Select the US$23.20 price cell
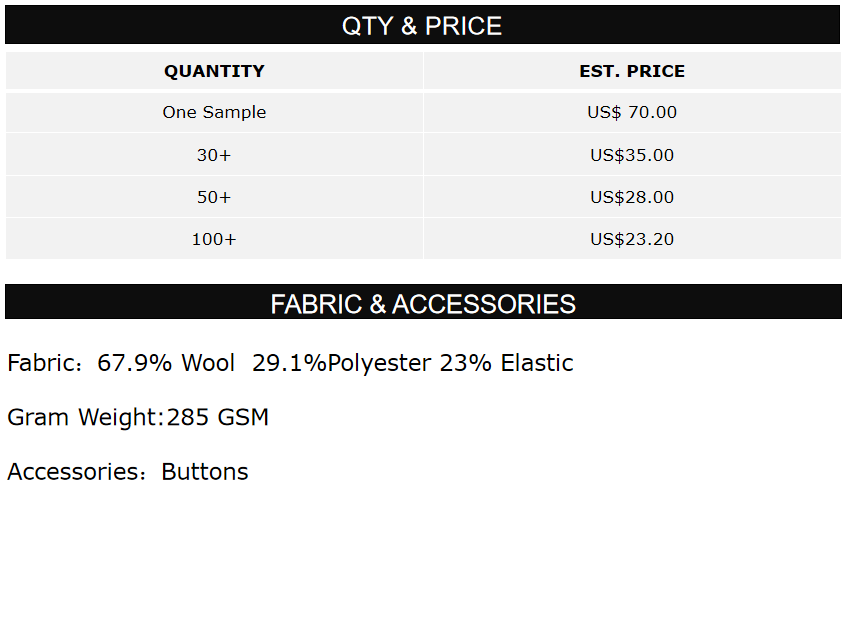Screen dimensions: 845x618 coord(632,240)
